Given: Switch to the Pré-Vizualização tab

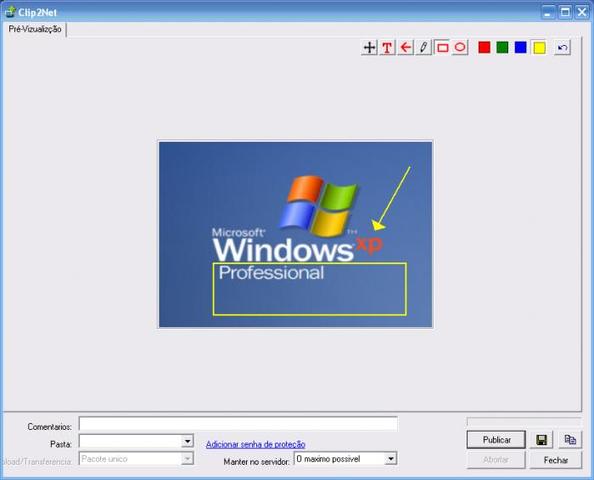Looking at the screenshot, I should coord(35,29).
